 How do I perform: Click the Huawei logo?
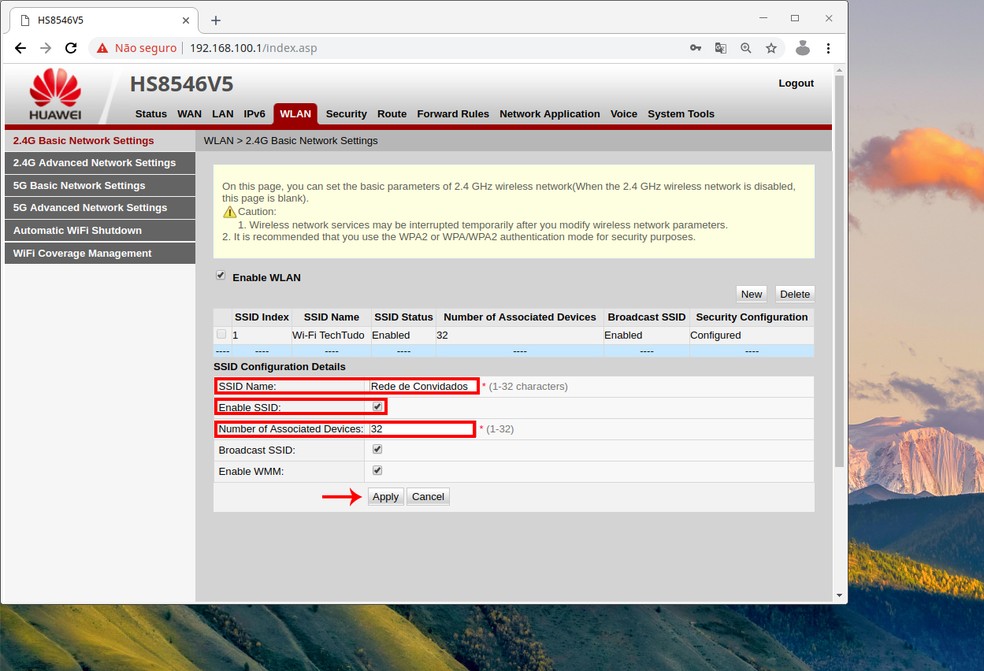55,94
